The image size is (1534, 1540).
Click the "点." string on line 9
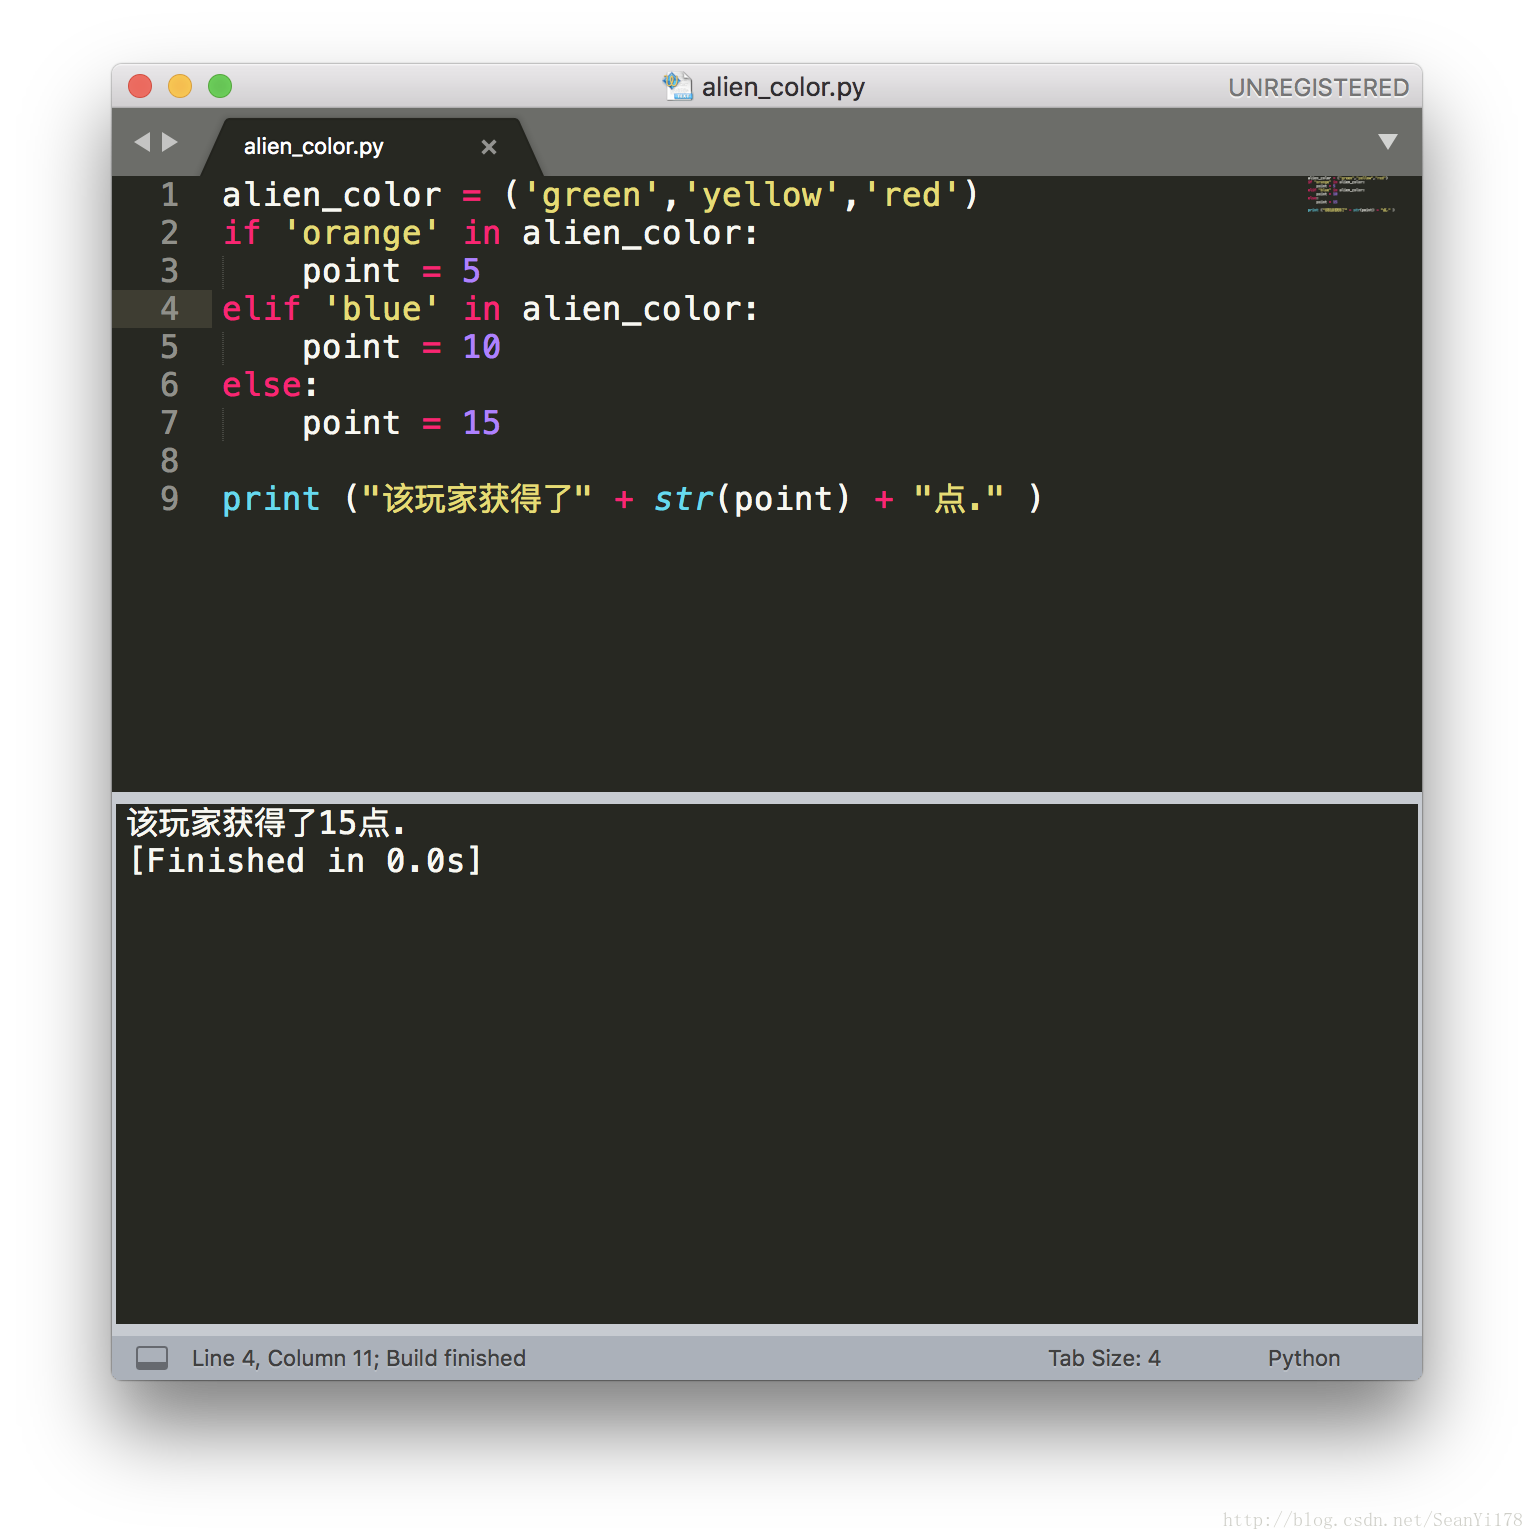[x=958, y=499]
